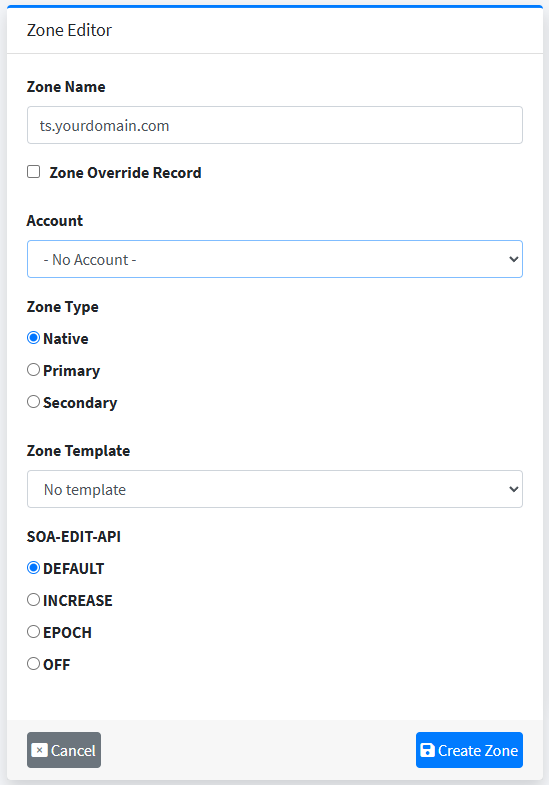Click the Zone Override Record label
This screenshot has width=549, height=785.
(125, 173)
